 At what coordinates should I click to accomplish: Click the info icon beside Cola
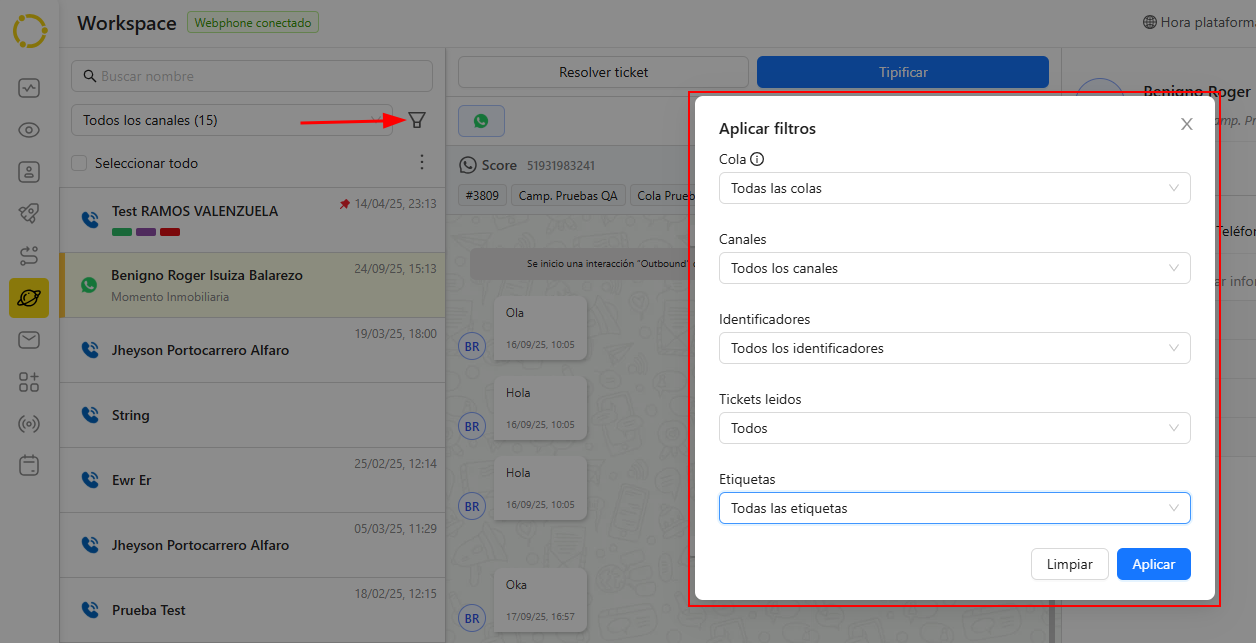(x=757, y=159)
